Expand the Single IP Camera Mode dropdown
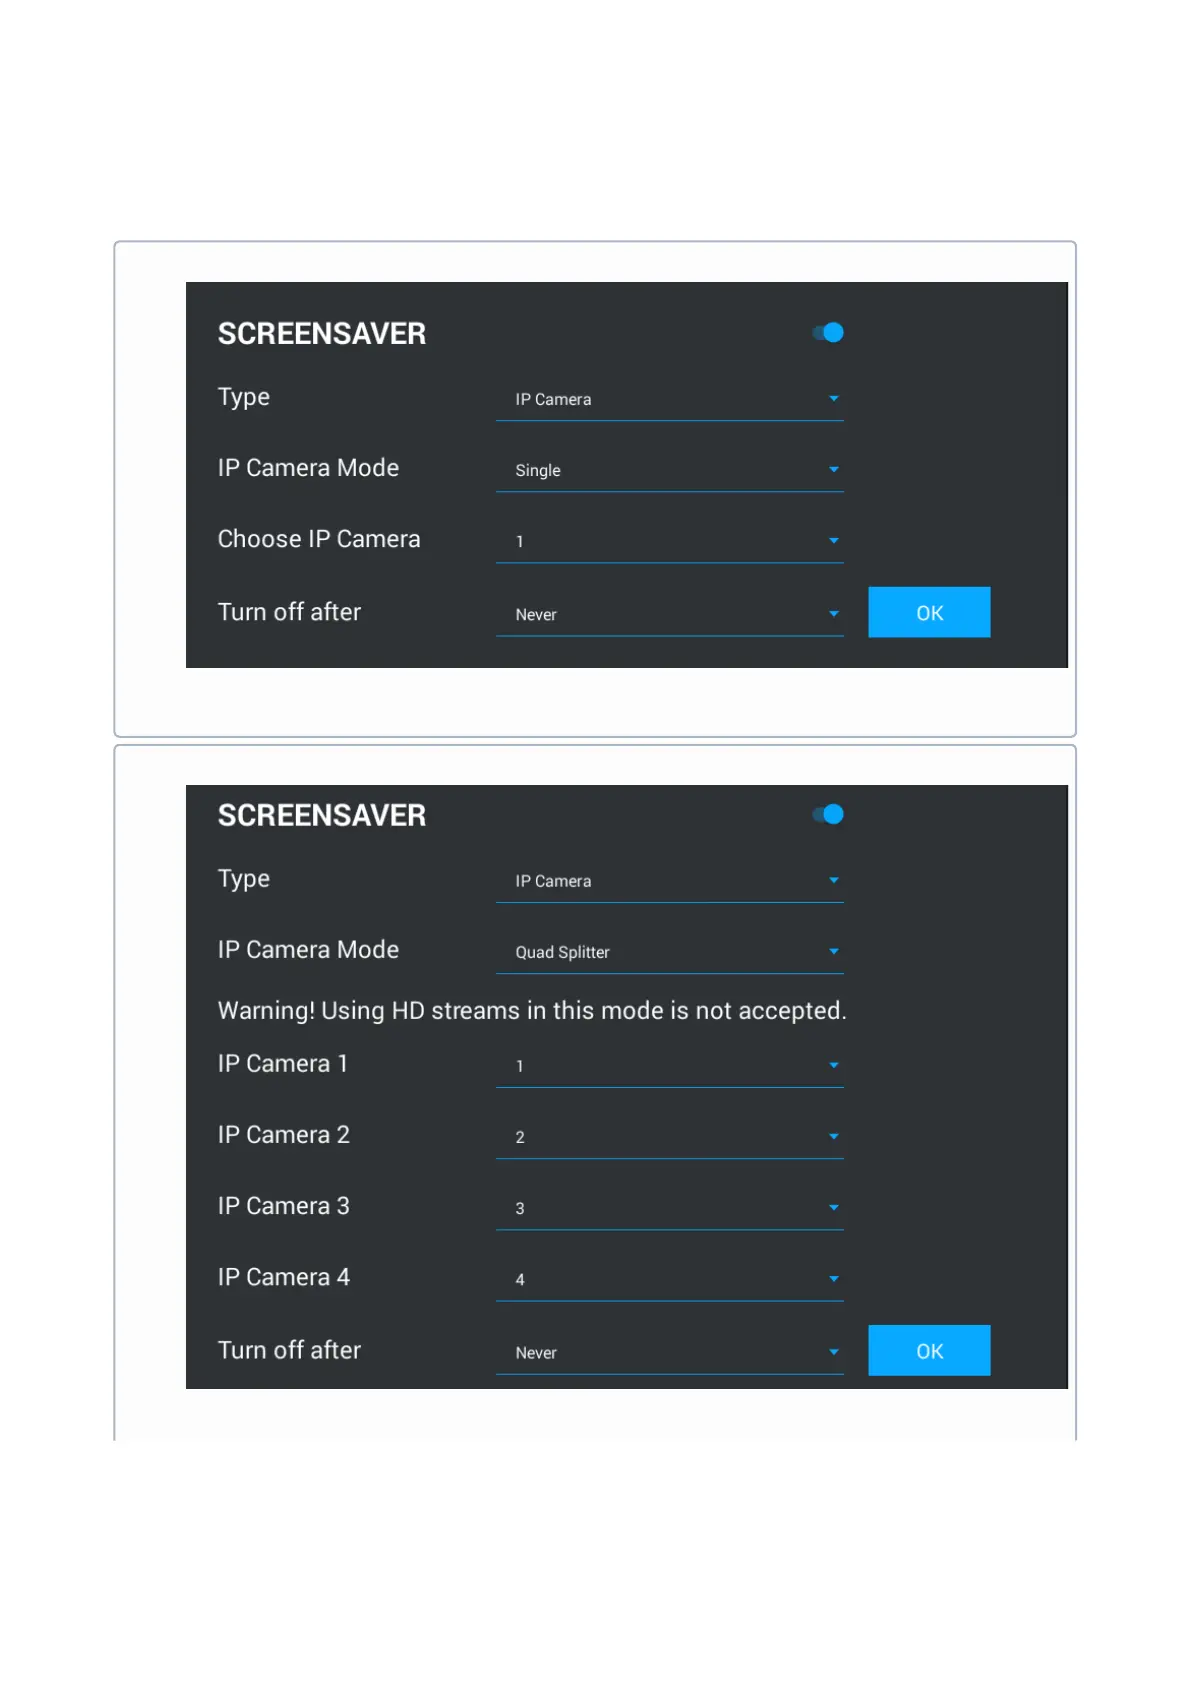Image resolution: width=1191 pixels, height=1684 pixels. pos(669,471)
